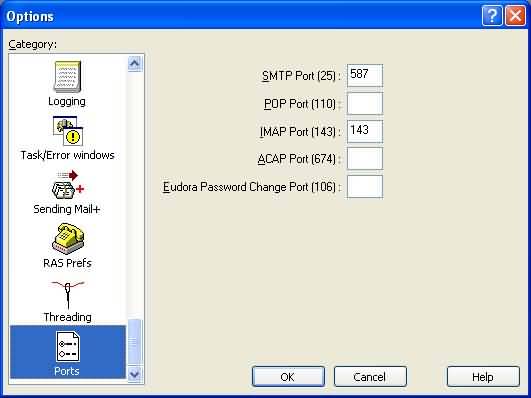Confirm settings with the OK button
531x398 pixels.
pyautogui.click(x=288, y=377)
